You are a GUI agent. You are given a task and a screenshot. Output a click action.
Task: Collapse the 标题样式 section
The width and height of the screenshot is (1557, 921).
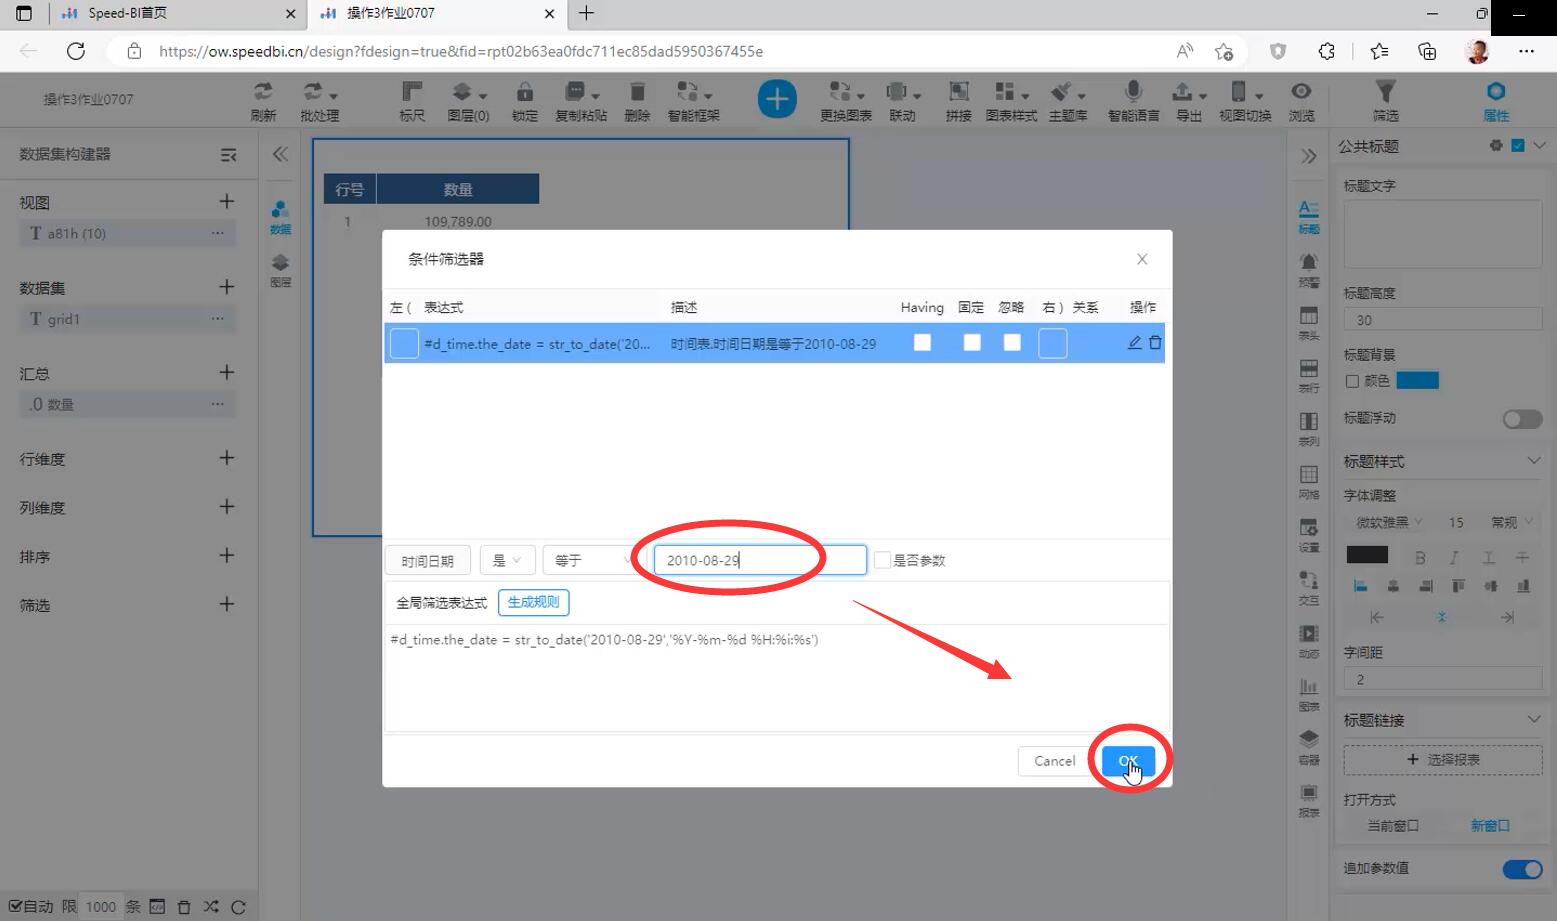1533,461
